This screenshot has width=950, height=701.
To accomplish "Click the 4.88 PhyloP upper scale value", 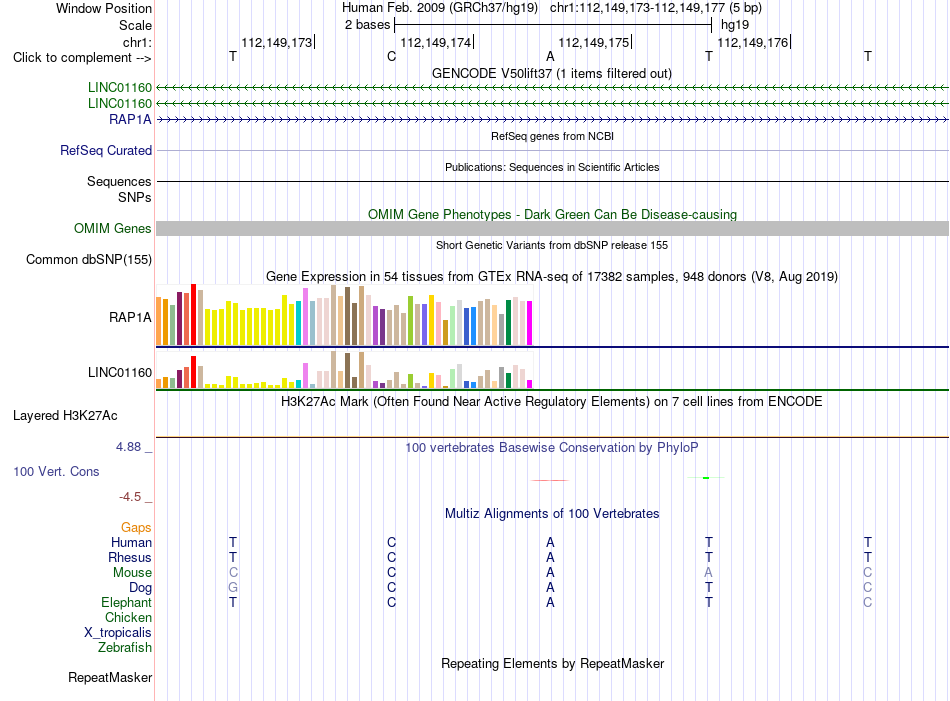I will [128, 447].
